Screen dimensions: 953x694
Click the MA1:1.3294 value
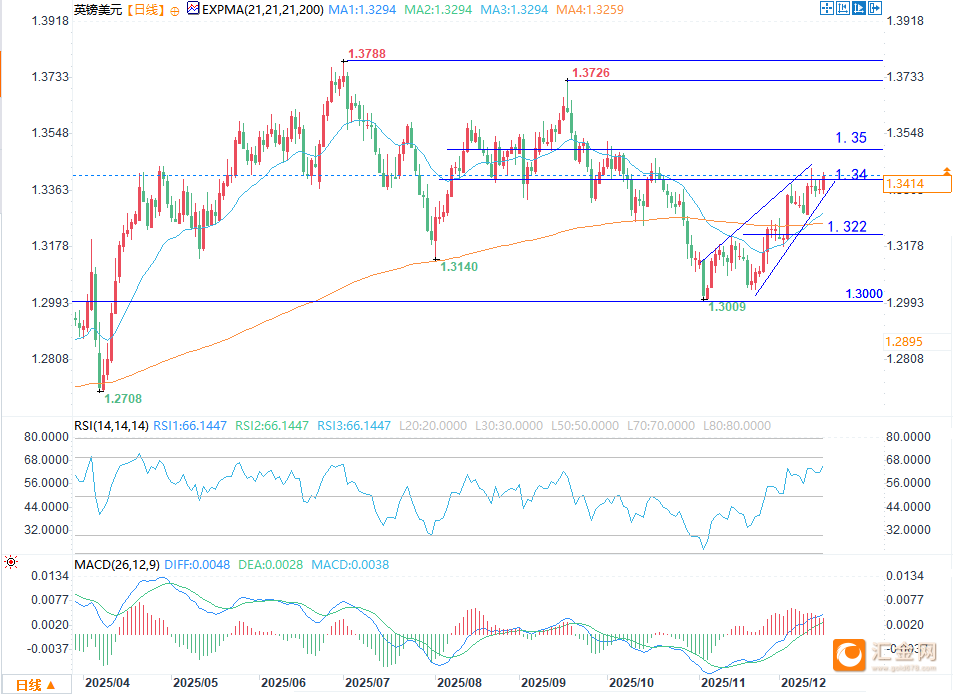point(362,10)
